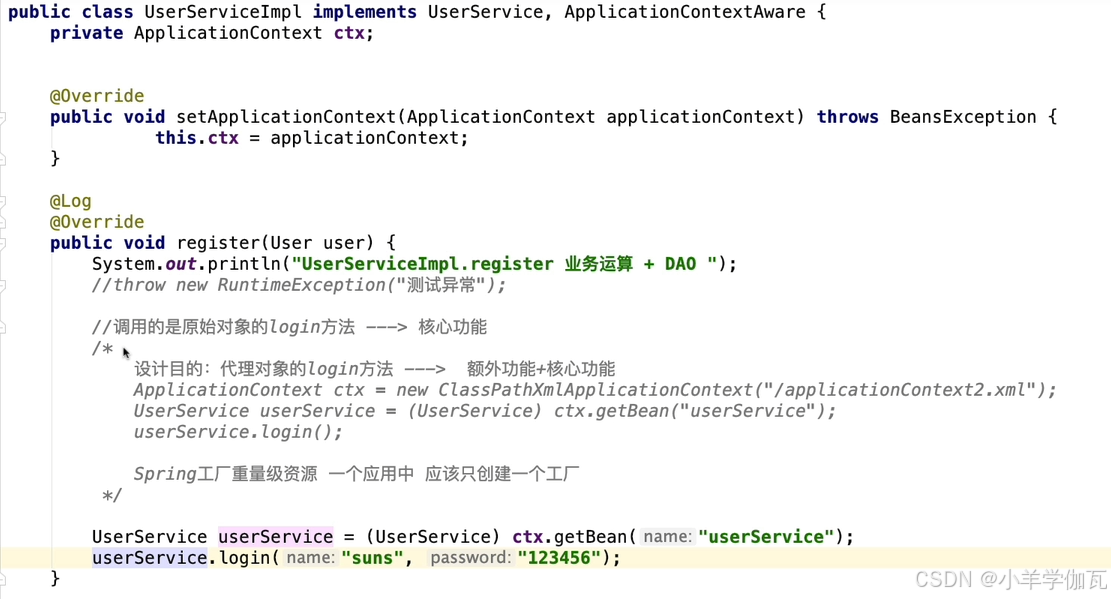Click the BeansException type in throws clause
Image resolution: width=1111 pixels, height=599 pixels.
(x=961, y=116)
